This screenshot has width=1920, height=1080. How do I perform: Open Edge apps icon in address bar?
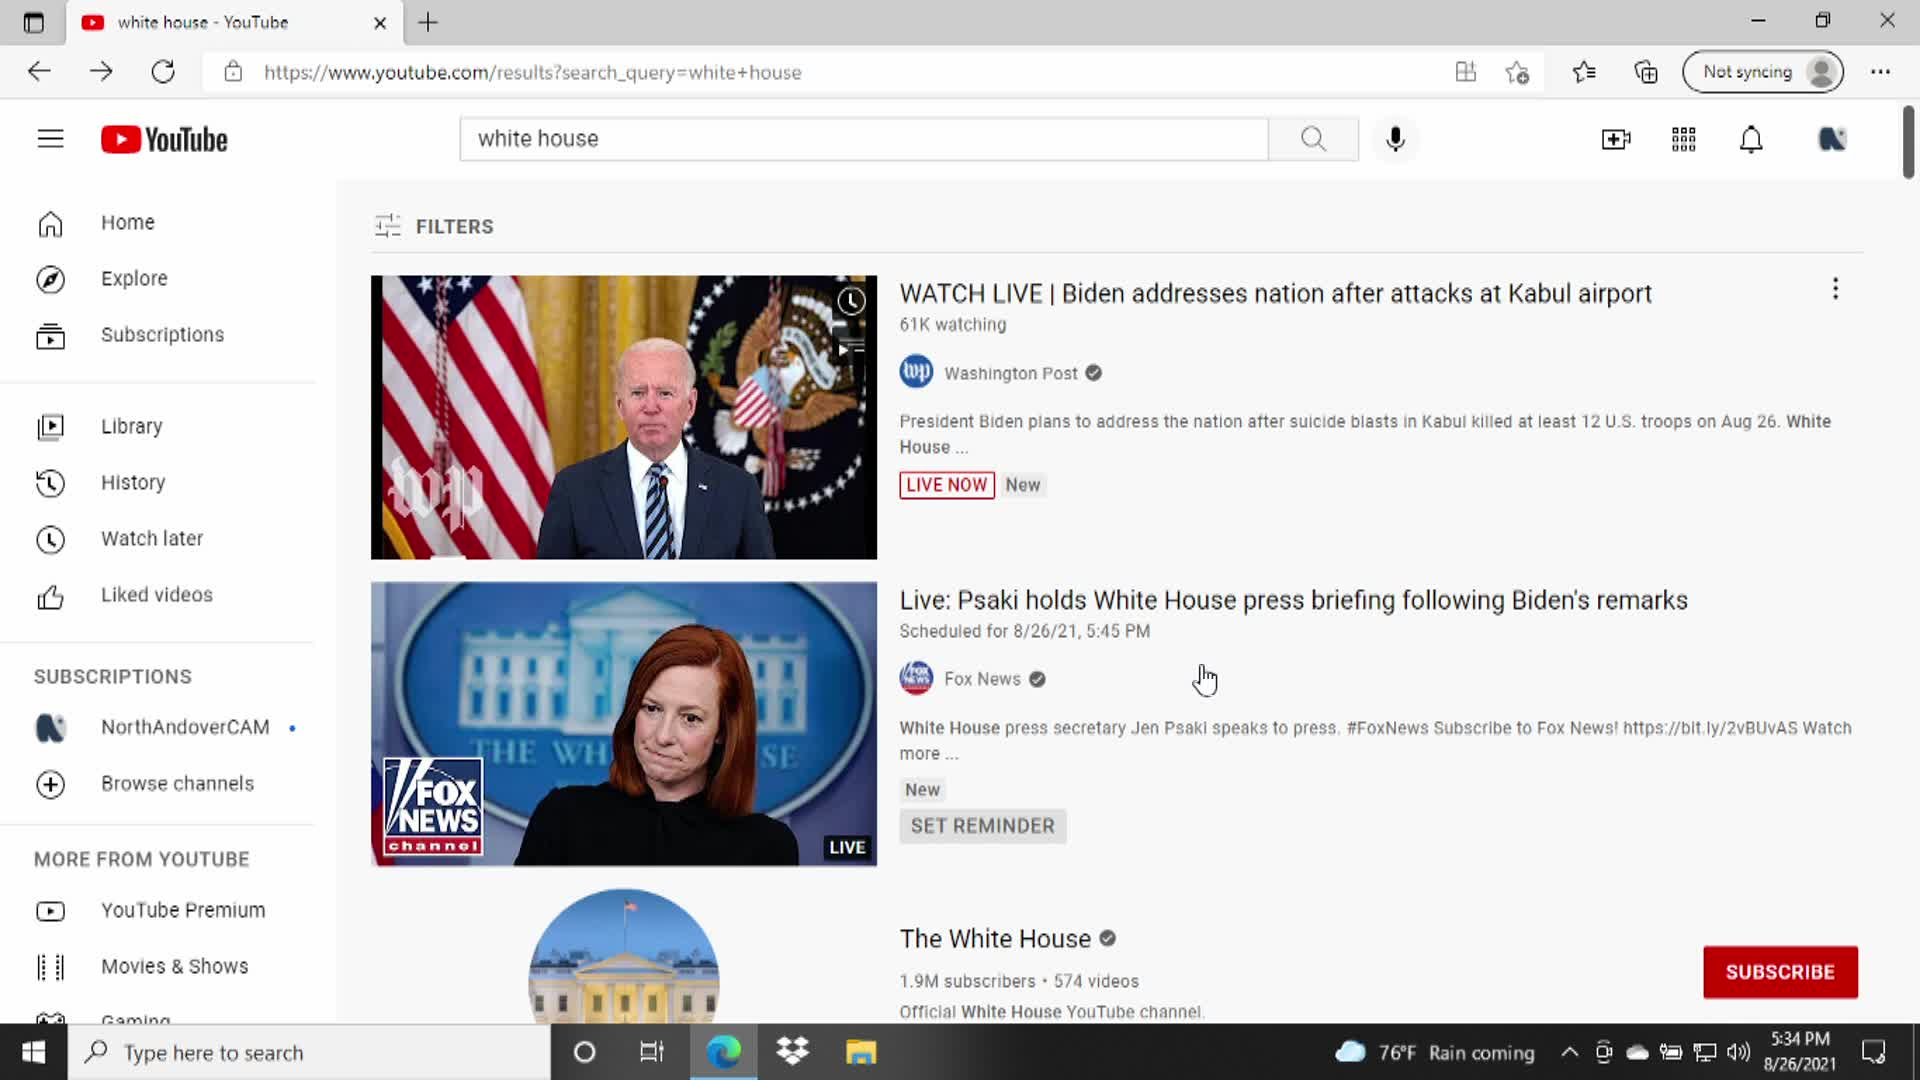coord(1465,72)
